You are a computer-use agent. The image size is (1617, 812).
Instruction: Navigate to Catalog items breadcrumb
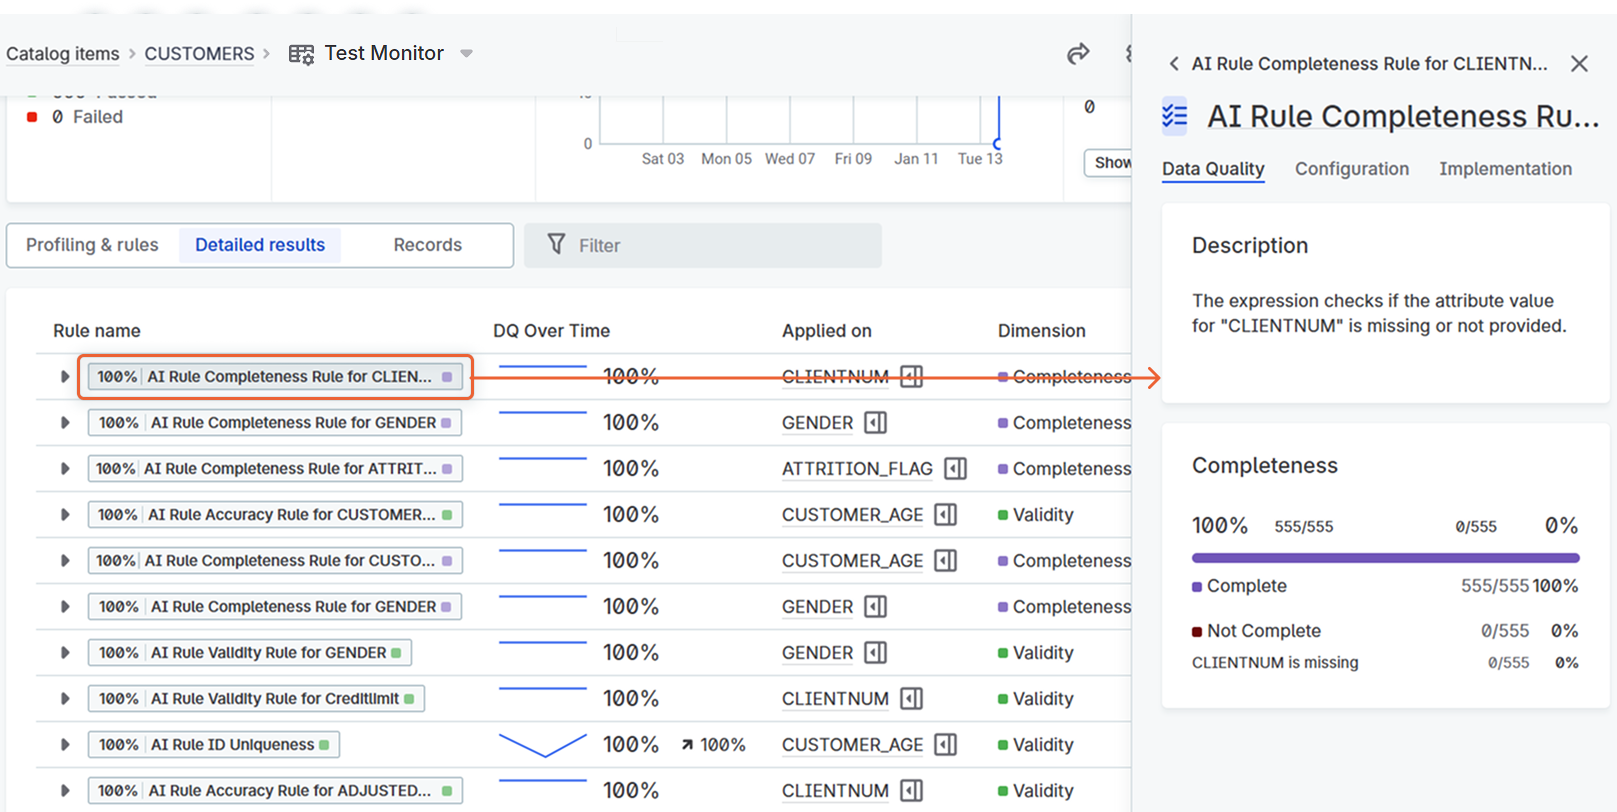coord(63,54)
